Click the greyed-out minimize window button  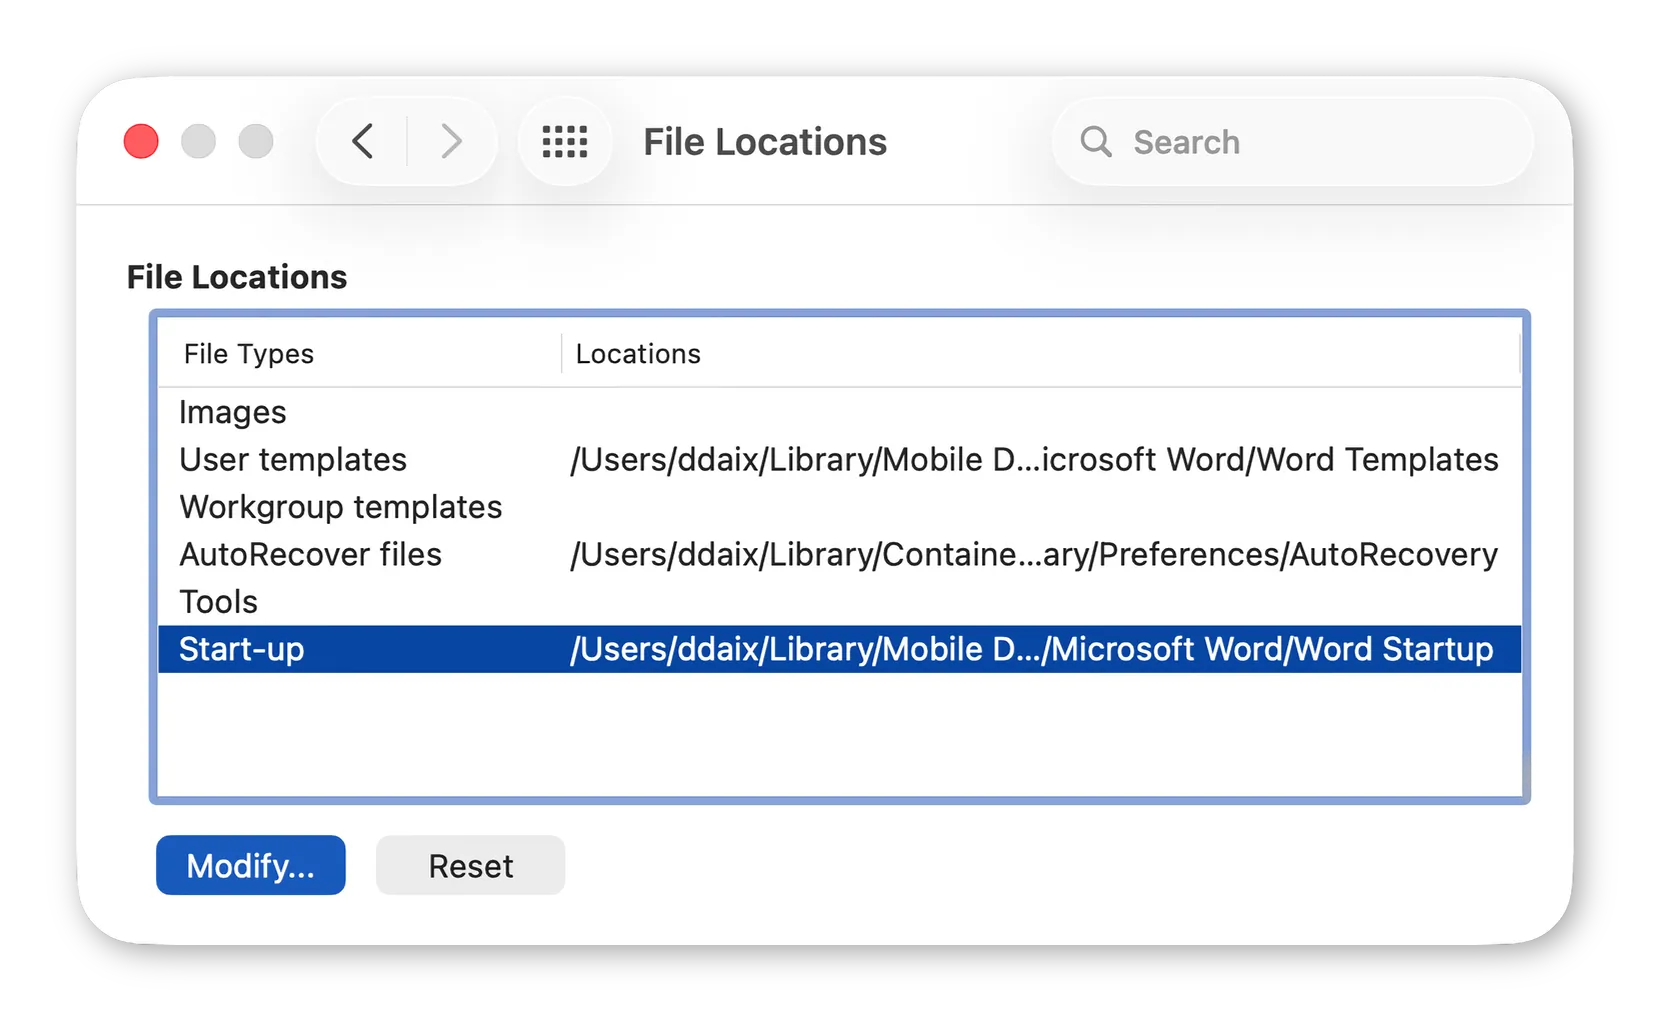[198, 142]
